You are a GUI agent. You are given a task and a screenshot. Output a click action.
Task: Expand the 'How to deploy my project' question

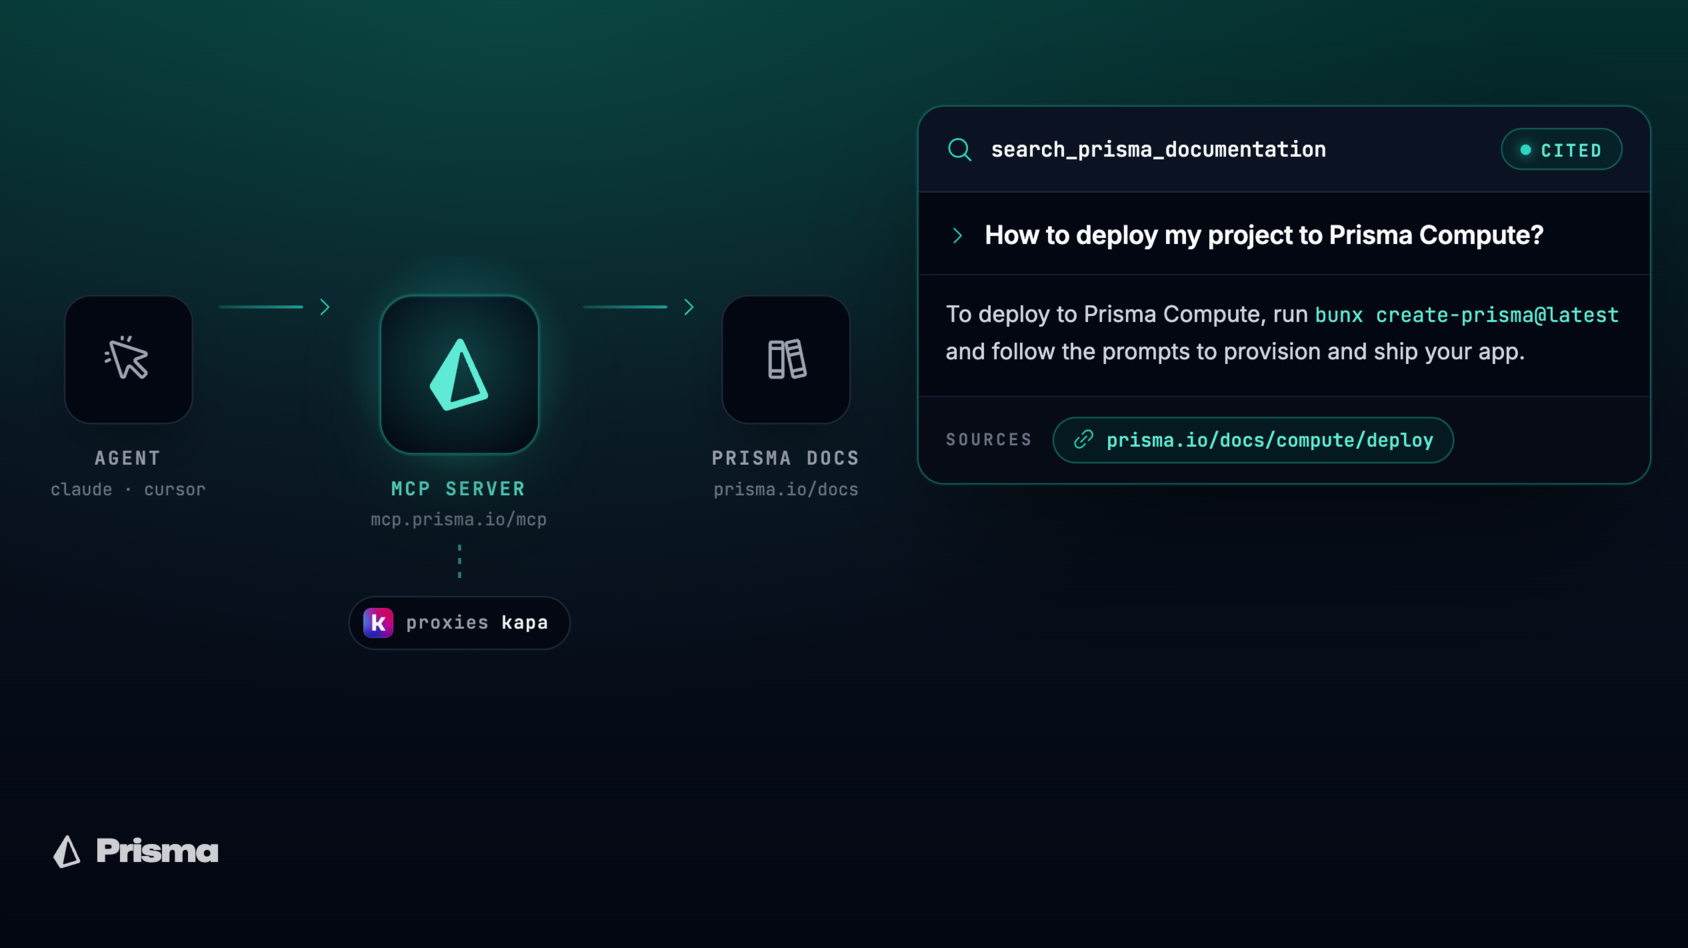click(957, 236)
